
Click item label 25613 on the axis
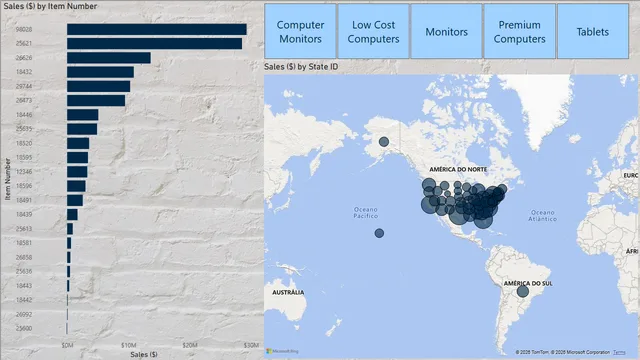(x=24, y=229)
